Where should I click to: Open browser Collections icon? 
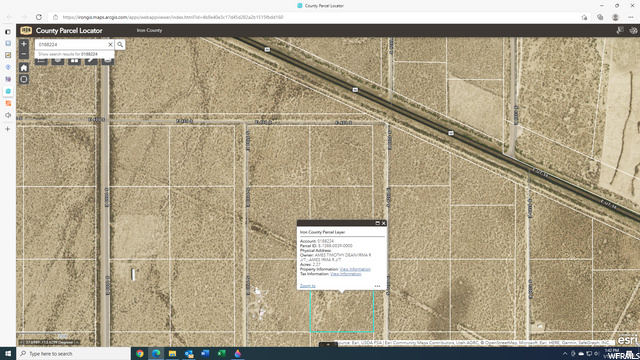(600, 17)
